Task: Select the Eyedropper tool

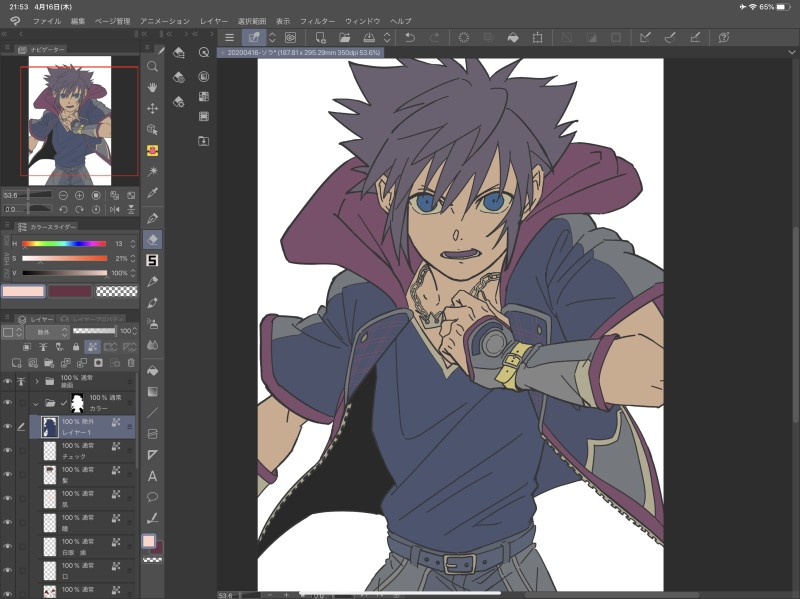Action: [x=153, y=193]
